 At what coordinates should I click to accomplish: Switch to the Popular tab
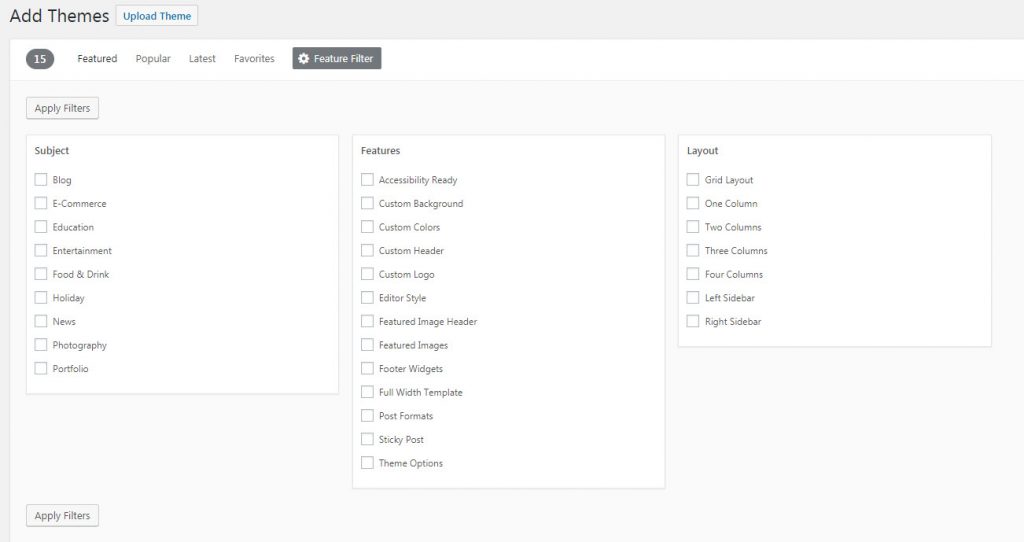pos(153,58)
